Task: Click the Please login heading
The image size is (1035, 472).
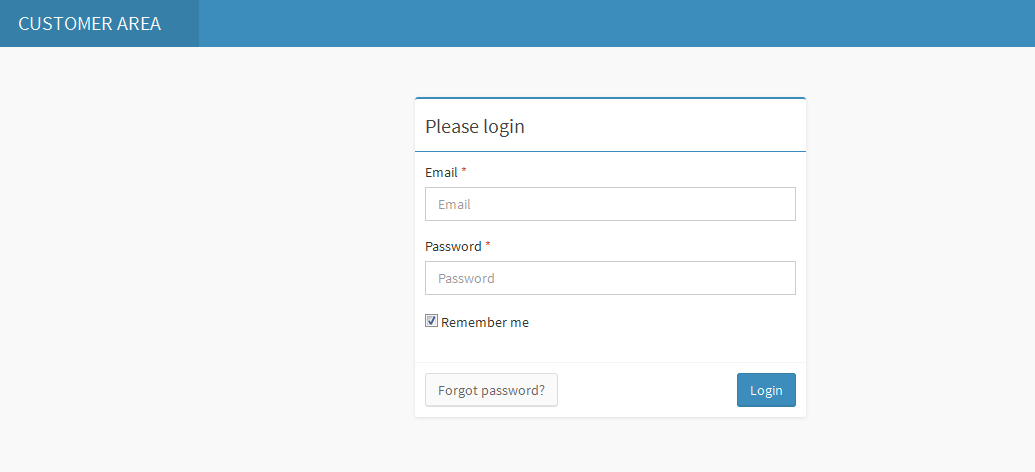Action: pos(475,127)
